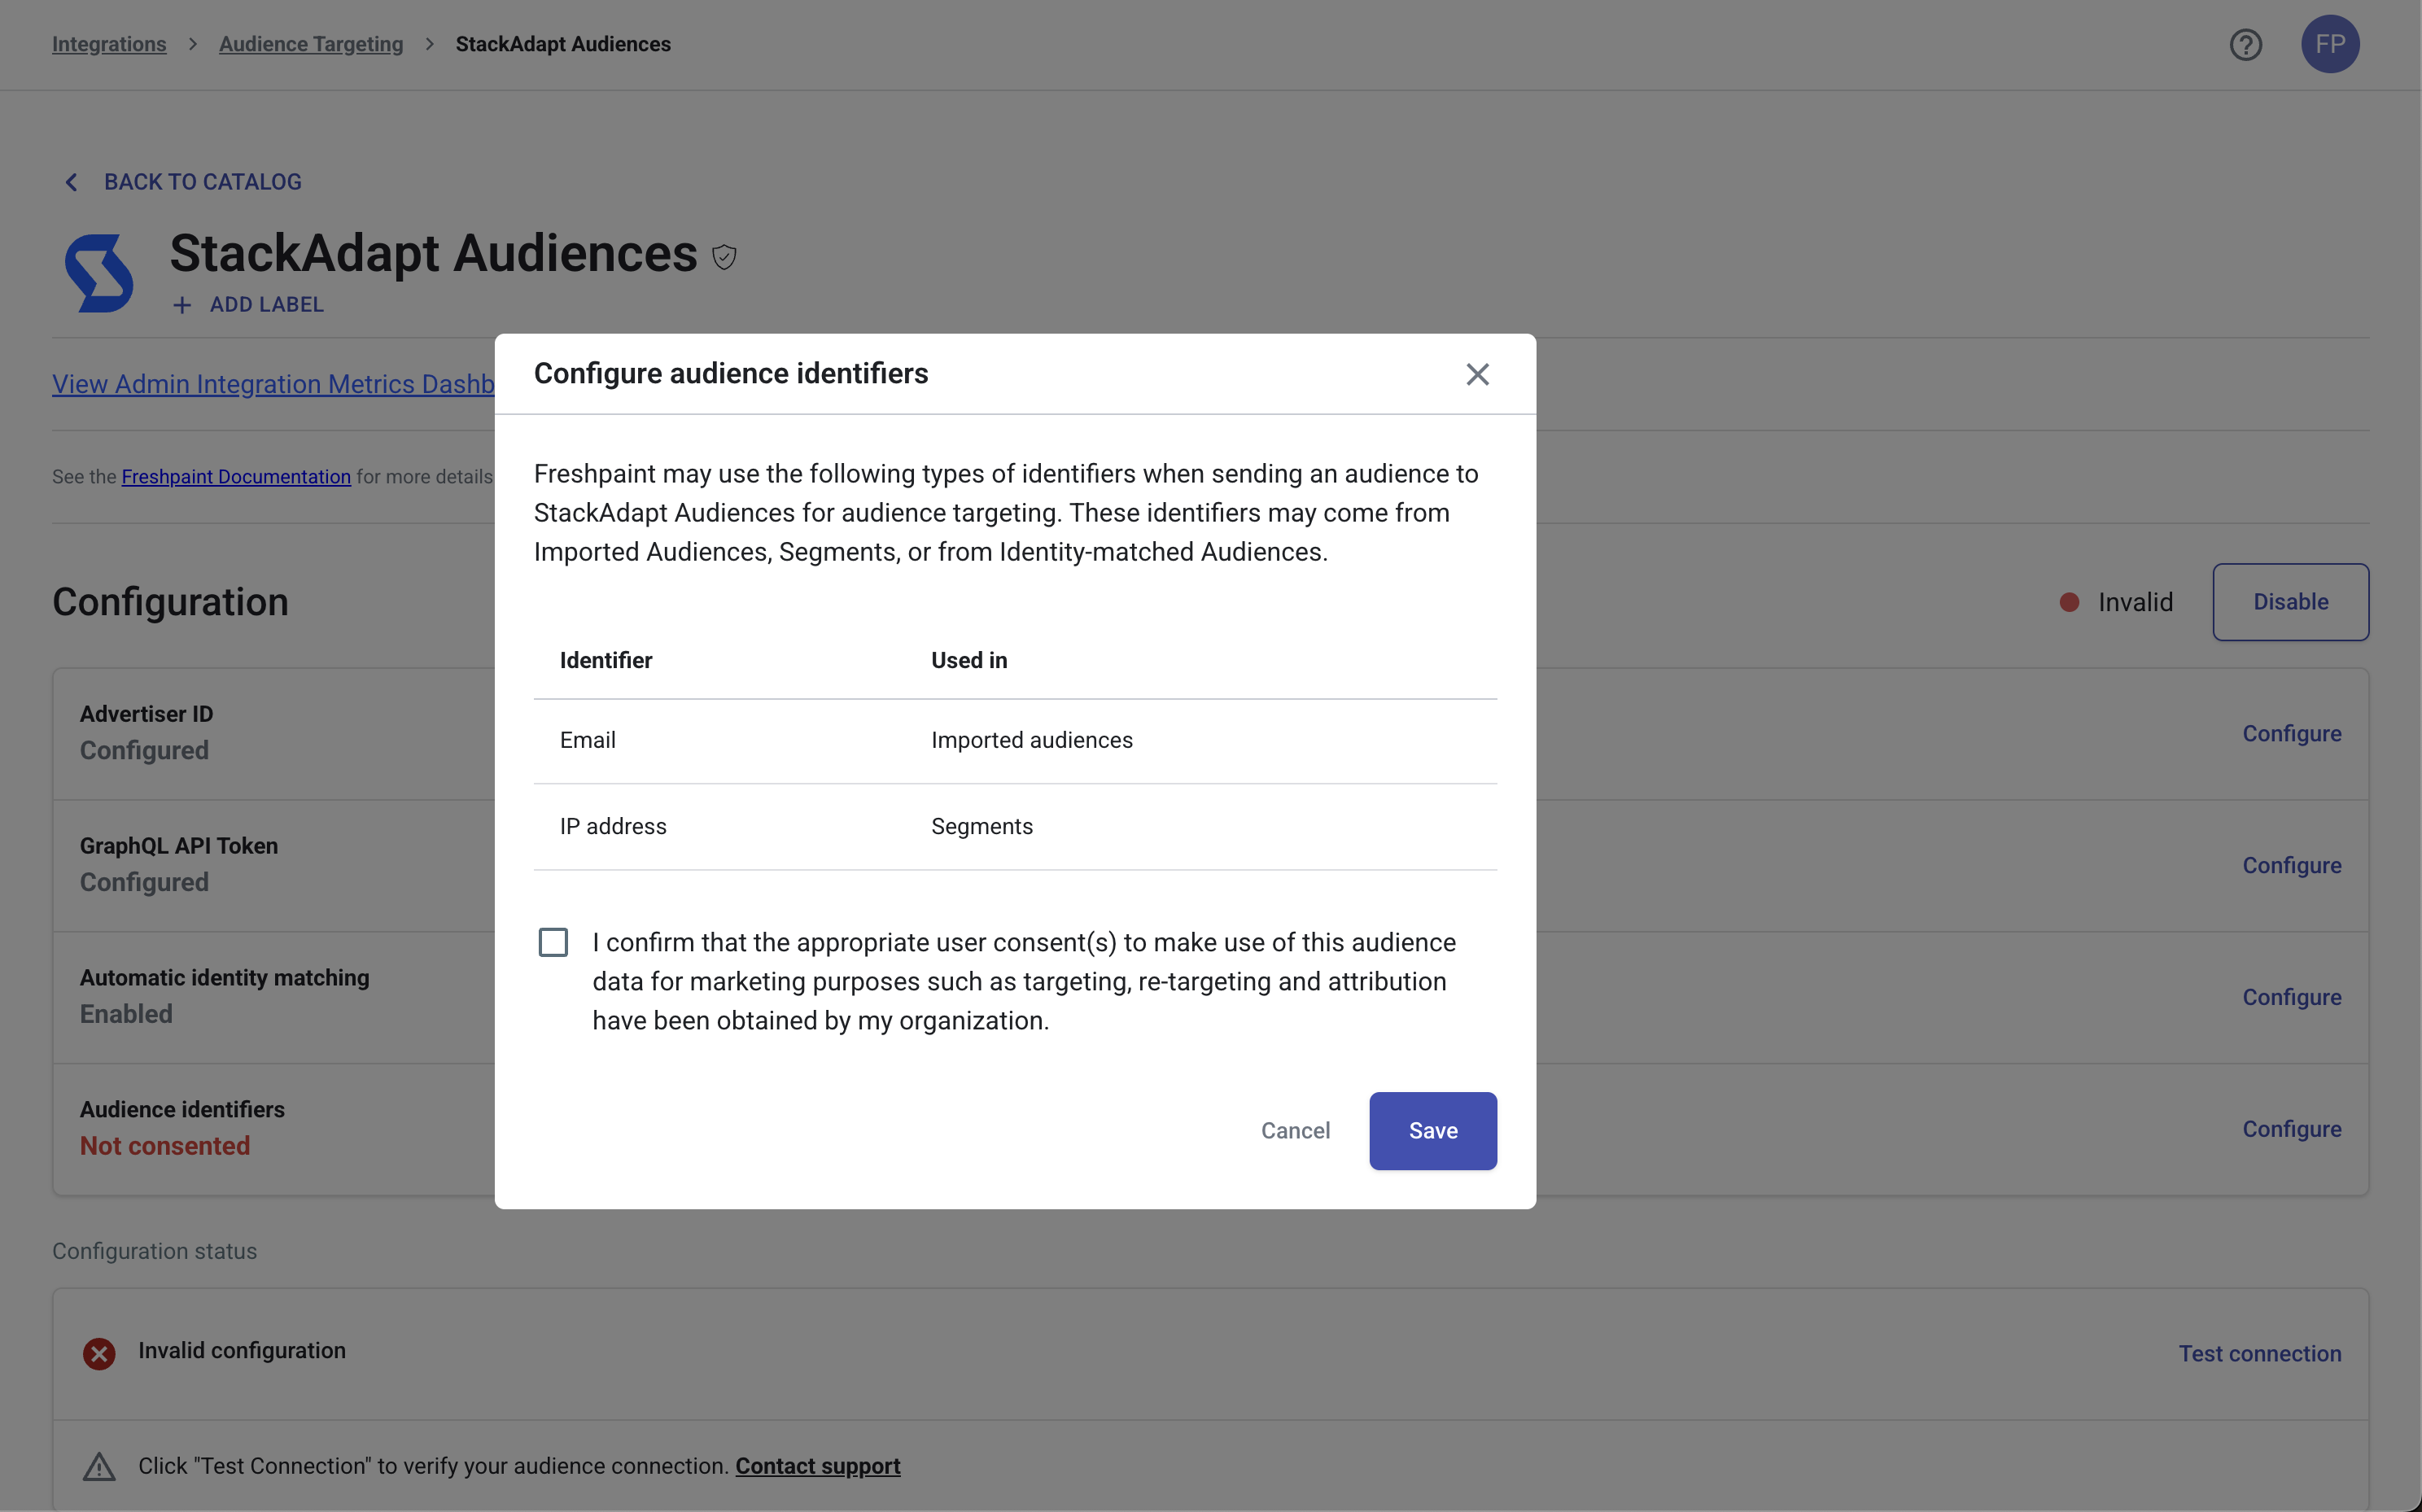Viewport: 2422px width, 1512px height.
Task: Cancel the audience identifiers dialog
Action: [1295, 1130]
